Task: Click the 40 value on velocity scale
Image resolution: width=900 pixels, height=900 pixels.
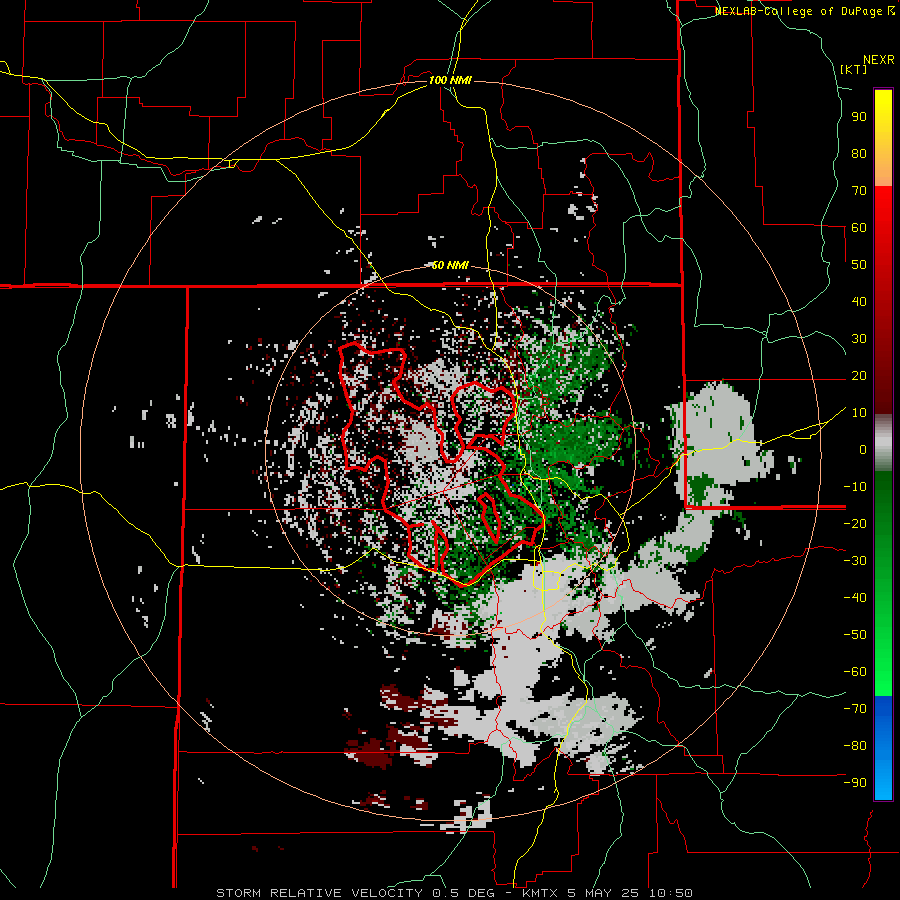Action: pyautogui.click(x=859, y=302)
